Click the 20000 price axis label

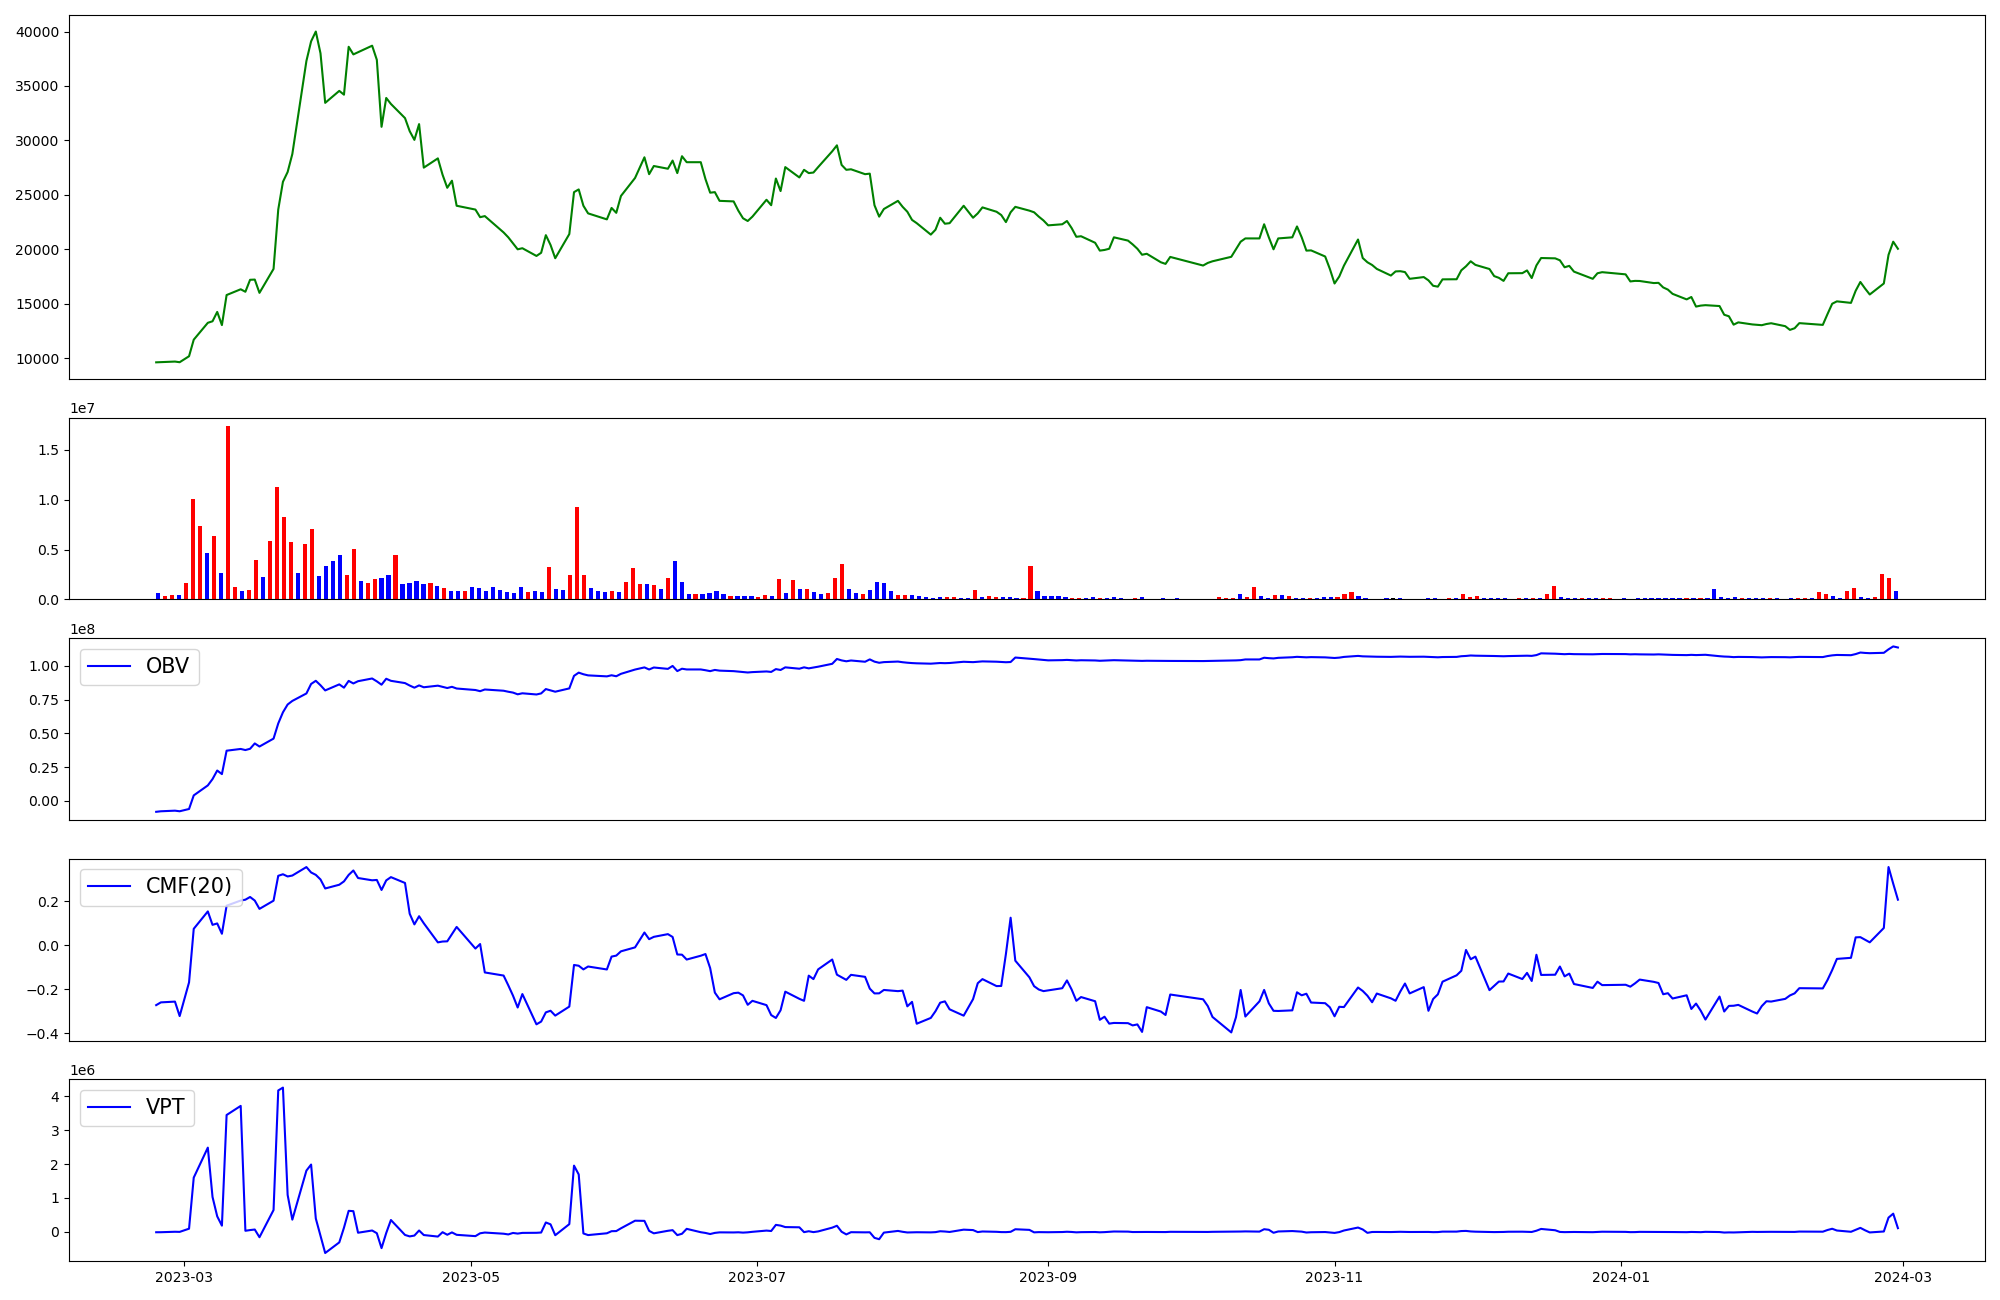coord(37,250)
